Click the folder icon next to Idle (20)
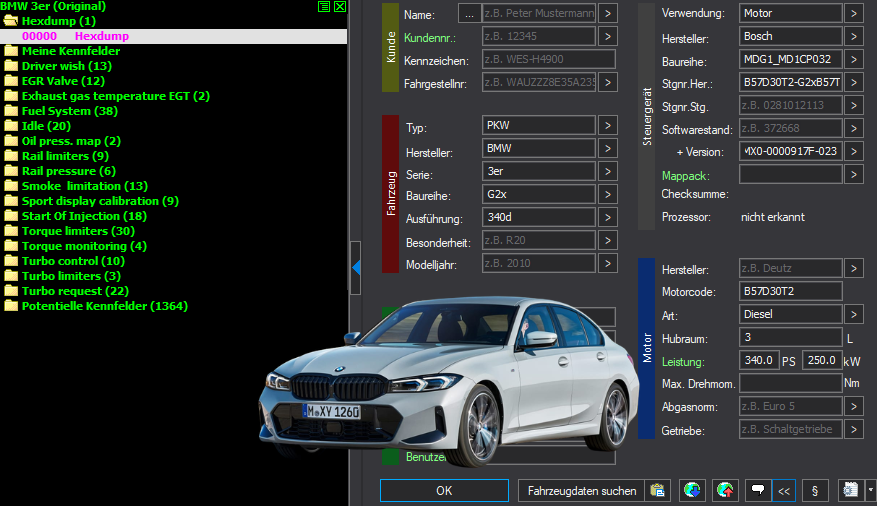This screenshot has height=506, width=877. (x=11, y=126)
